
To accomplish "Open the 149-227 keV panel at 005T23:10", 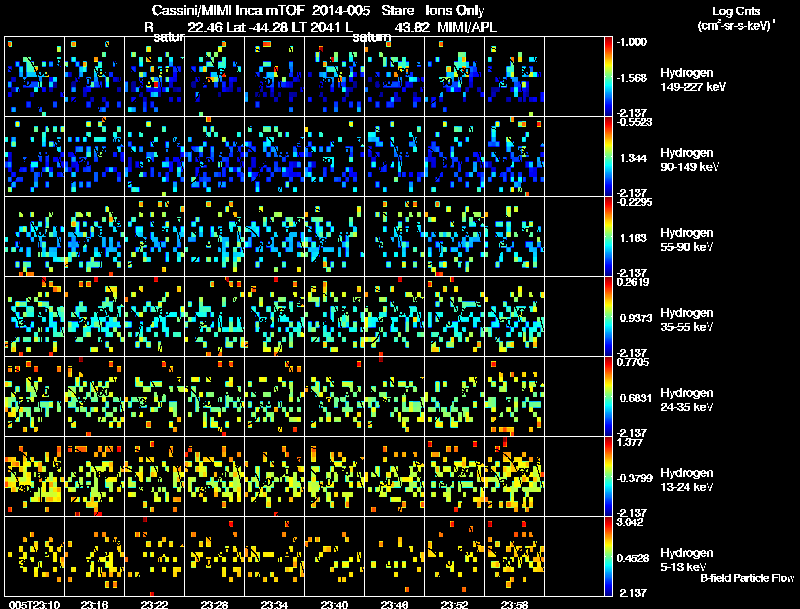I will tap(35, 77).
